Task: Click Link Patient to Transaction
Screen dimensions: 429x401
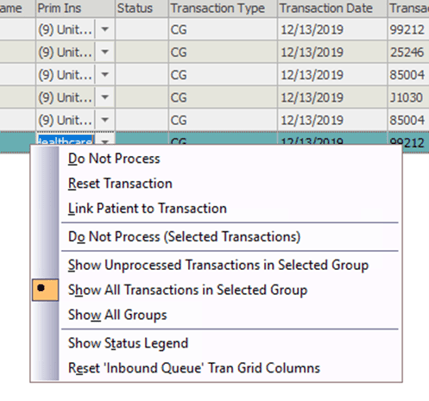Action: pos(147,209)
